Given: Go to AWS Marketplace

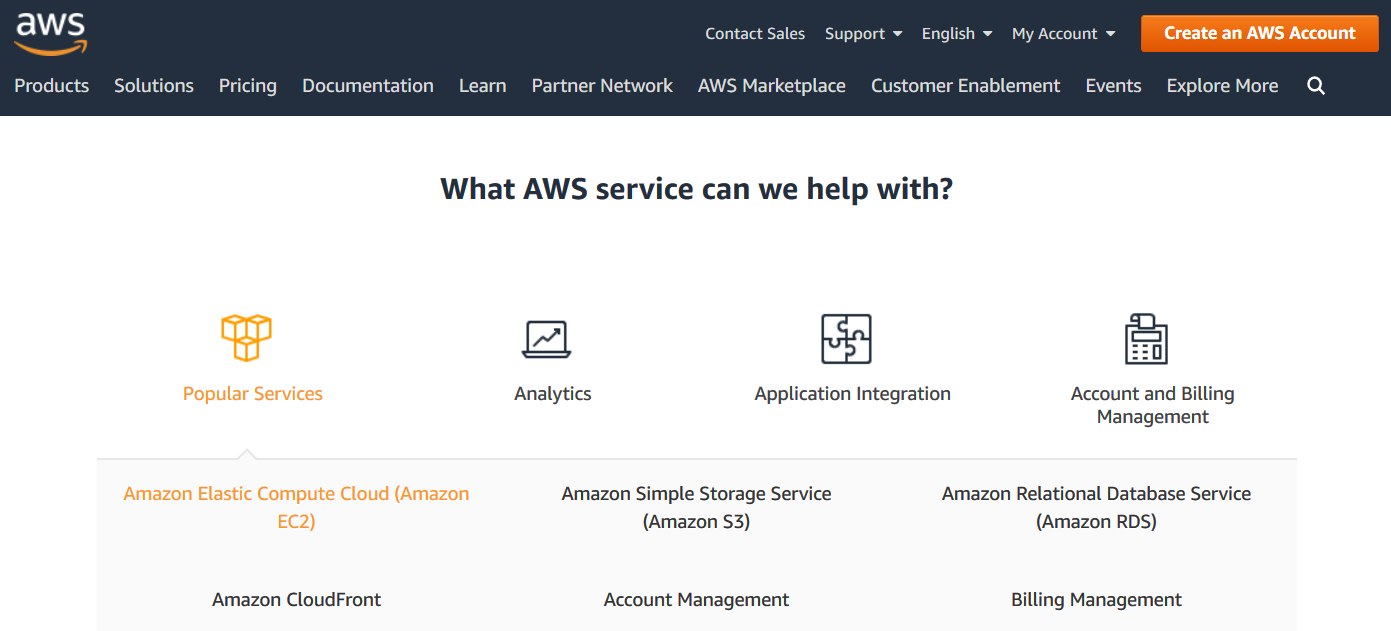Looking at the screenshot, I should [772, 86].
